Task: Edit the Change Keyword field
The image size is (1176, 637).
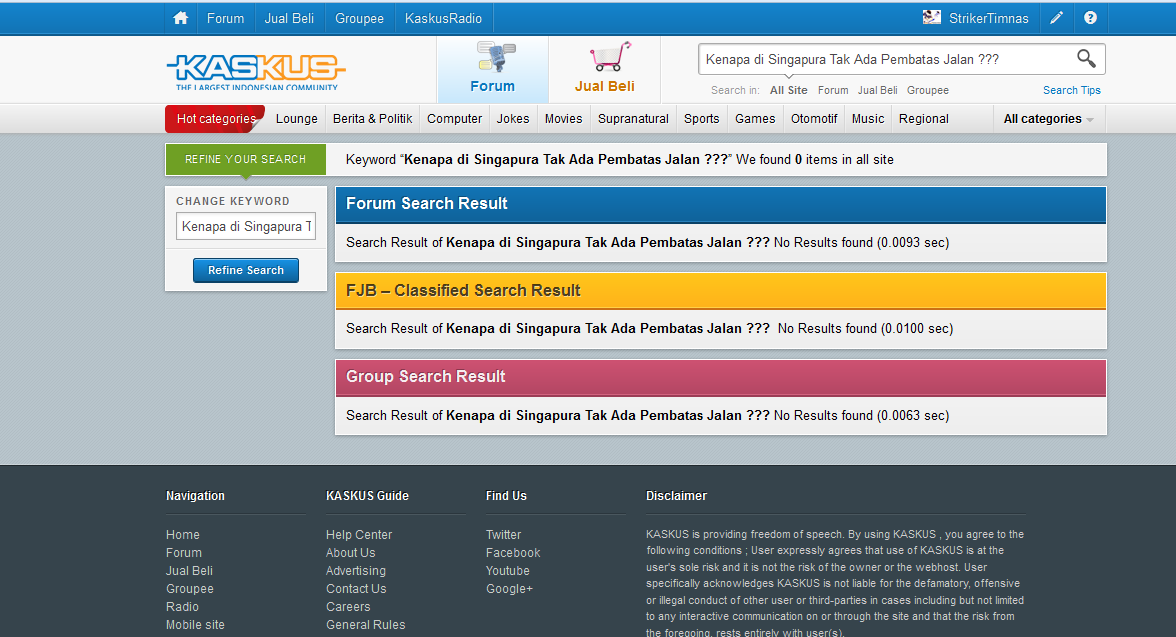Action: click(x=246, y=226)
